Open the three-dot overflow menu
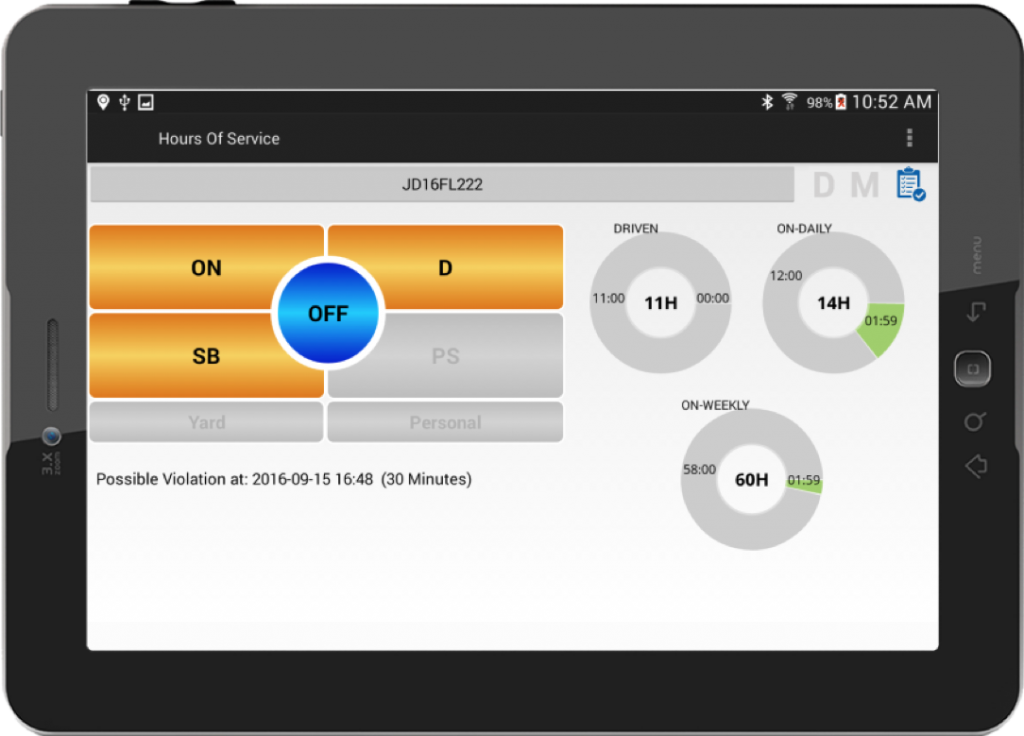This screenshot has width=1024, height=736. point(908,138)
